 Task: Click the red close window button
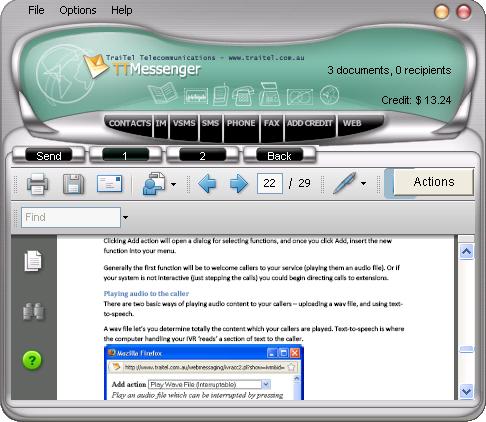pos(463,12)
